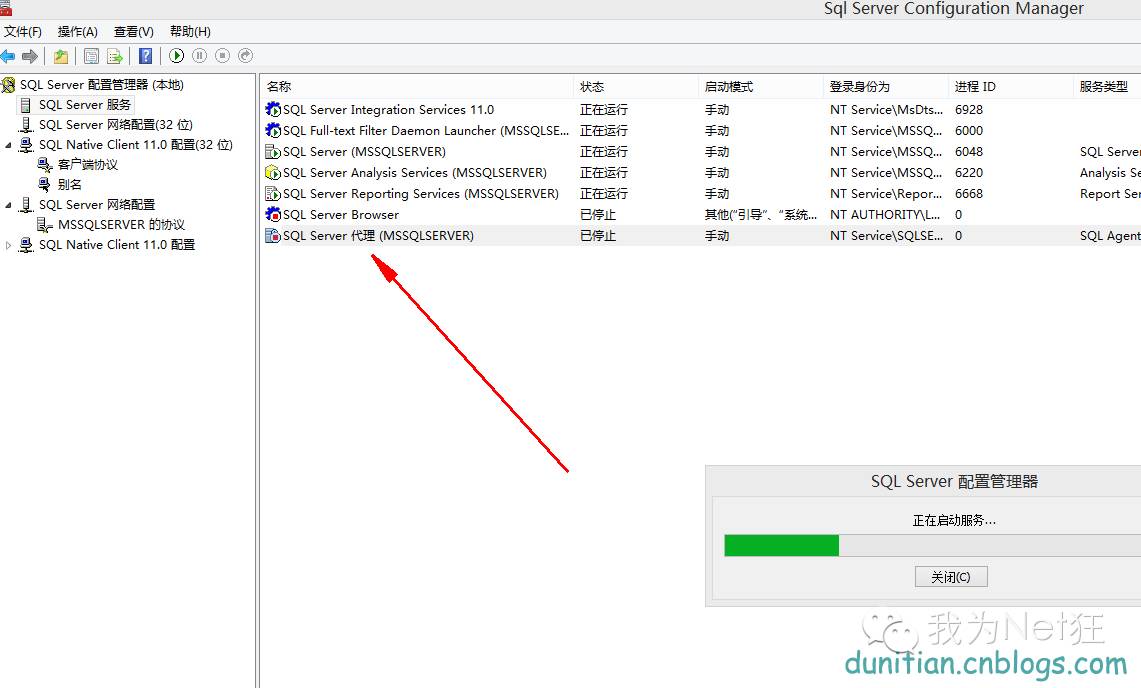Image resolution: width=1141 pixels, height=688 pixels.
Task: Open the 操作(A) menu
Action: coord(78,31)
